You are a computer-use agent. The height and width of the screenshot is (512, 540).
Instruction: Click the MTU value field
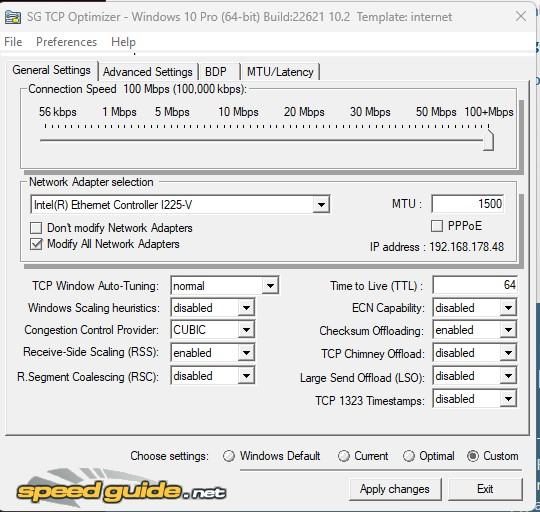pyautogui.click(x=468, y=204)
